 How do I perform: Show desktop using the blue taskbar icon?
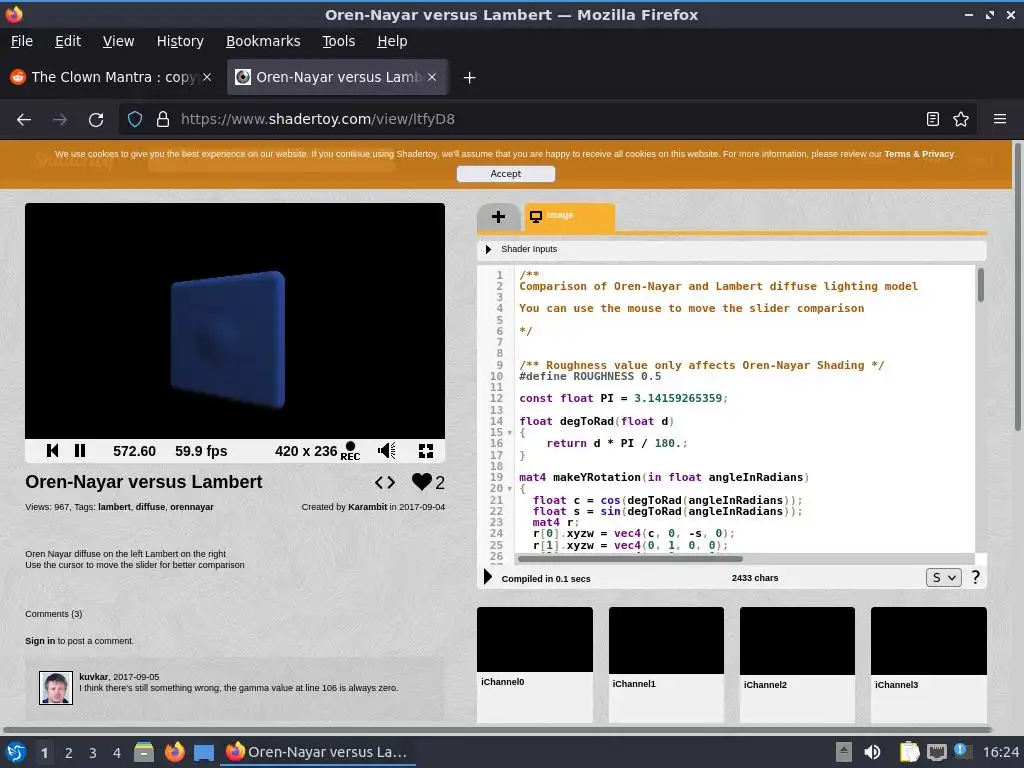click(204, 753)
